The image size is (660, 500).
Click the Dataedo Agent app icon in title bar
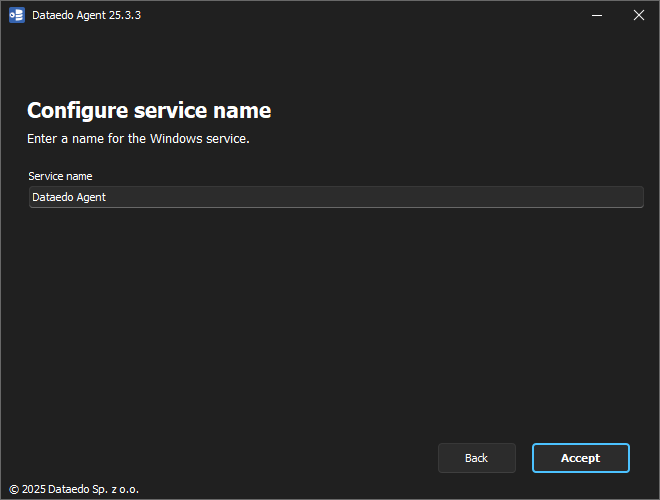click(x=17, y=15)
